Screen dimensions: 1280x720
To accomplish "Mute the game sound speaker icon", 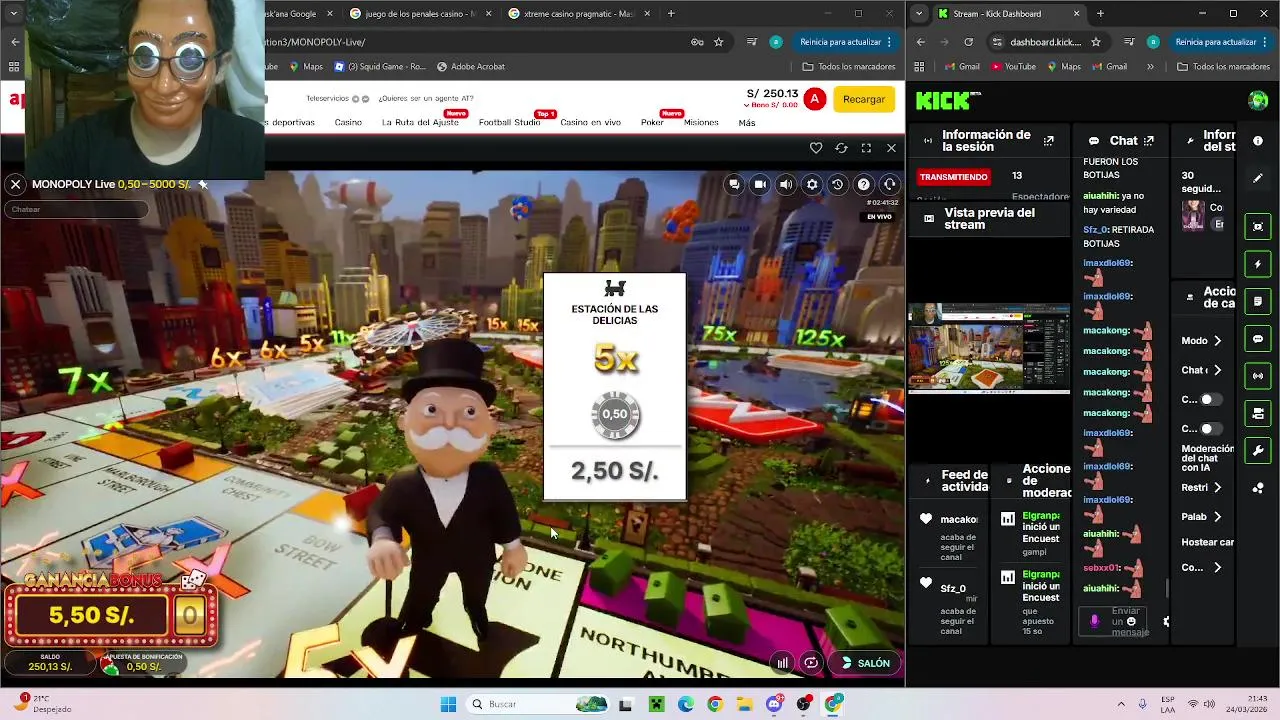I will [786, 184].
